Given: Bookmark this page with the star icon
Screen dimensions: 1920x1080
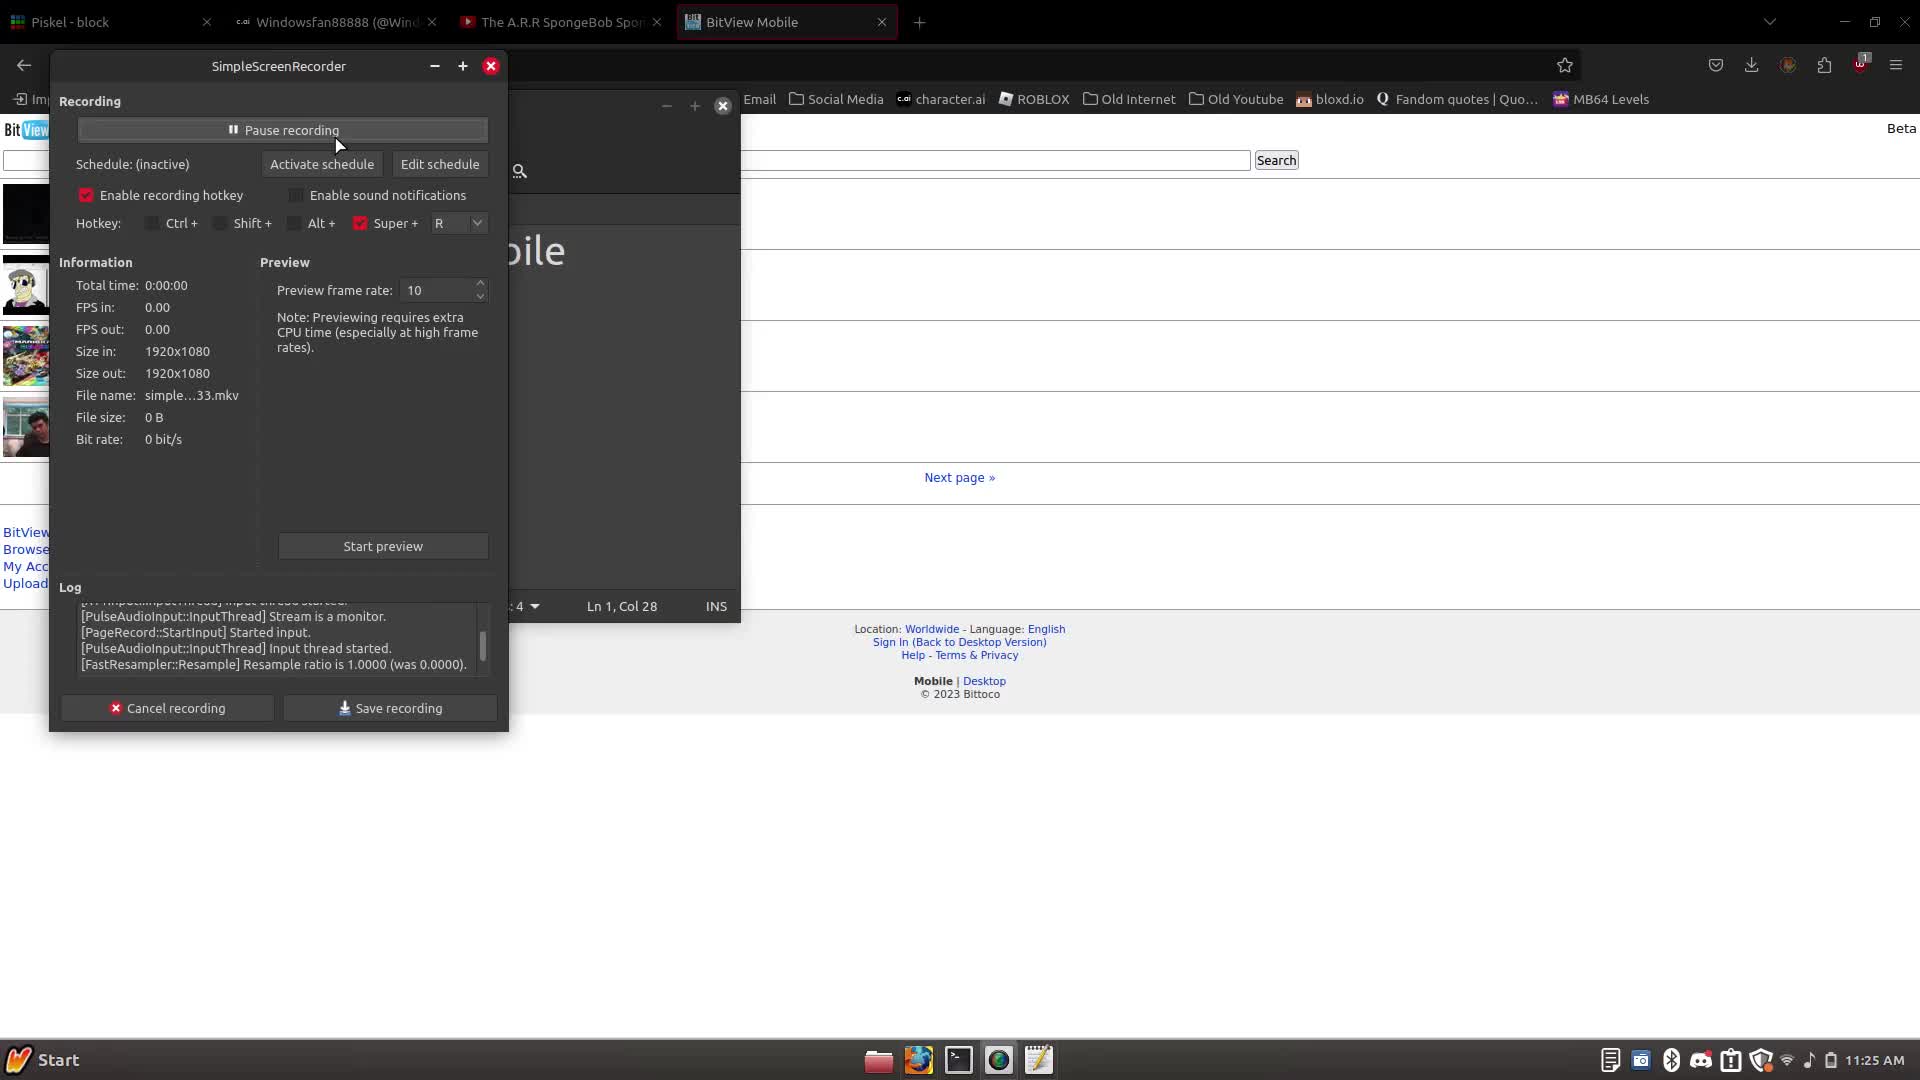Looking at the screenshot, I should click(x=1565, y=65).
